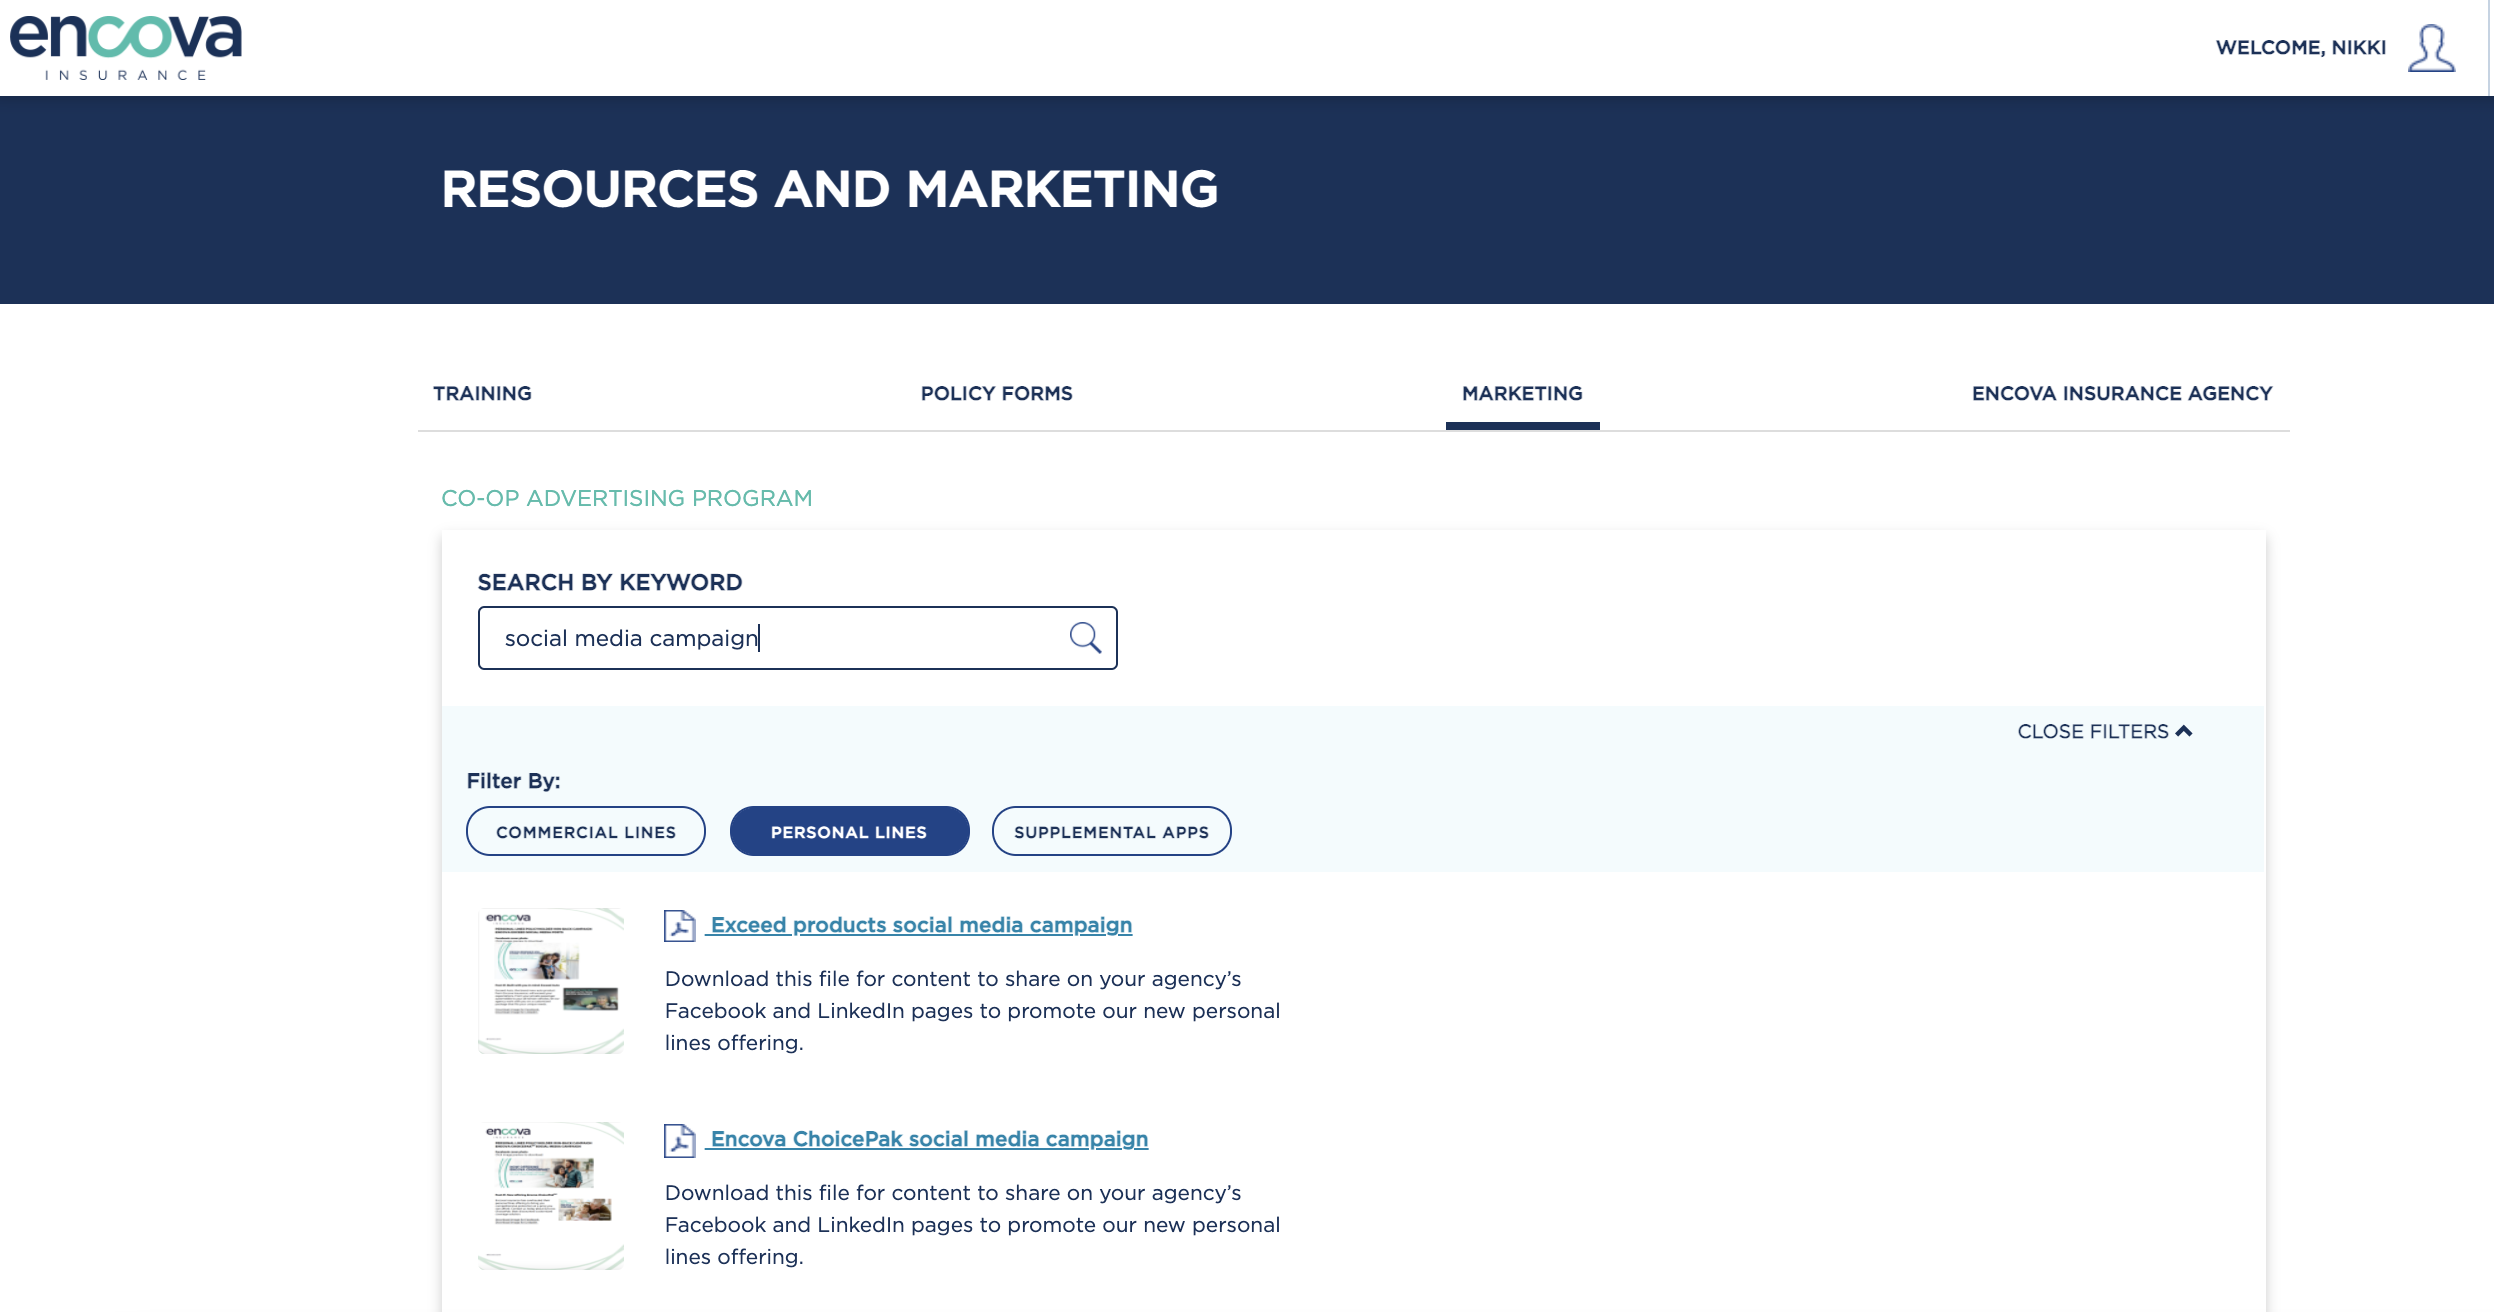Open the Exceed products campaign thumbnail

tap(551, 981)
